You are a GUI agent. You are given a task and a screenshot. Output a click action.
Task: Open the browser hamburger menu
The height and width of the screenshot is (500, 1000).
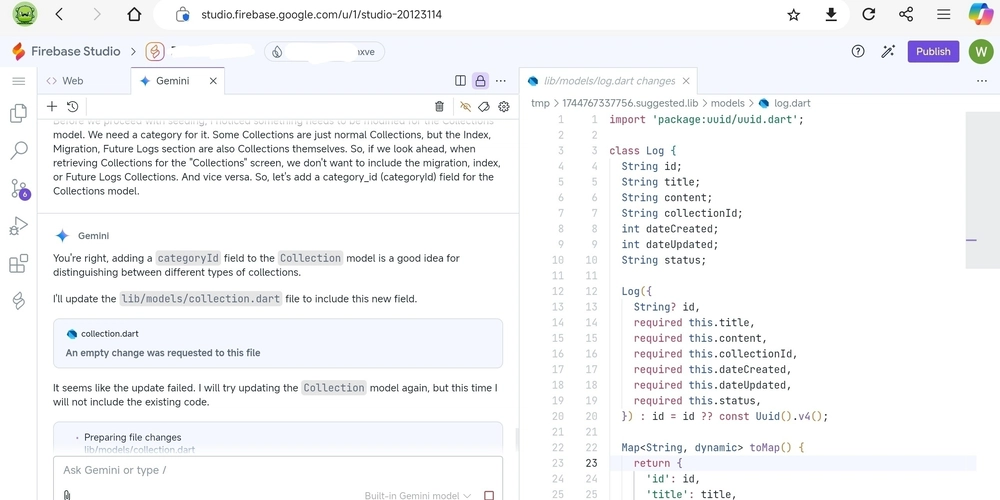click(943, 15)
